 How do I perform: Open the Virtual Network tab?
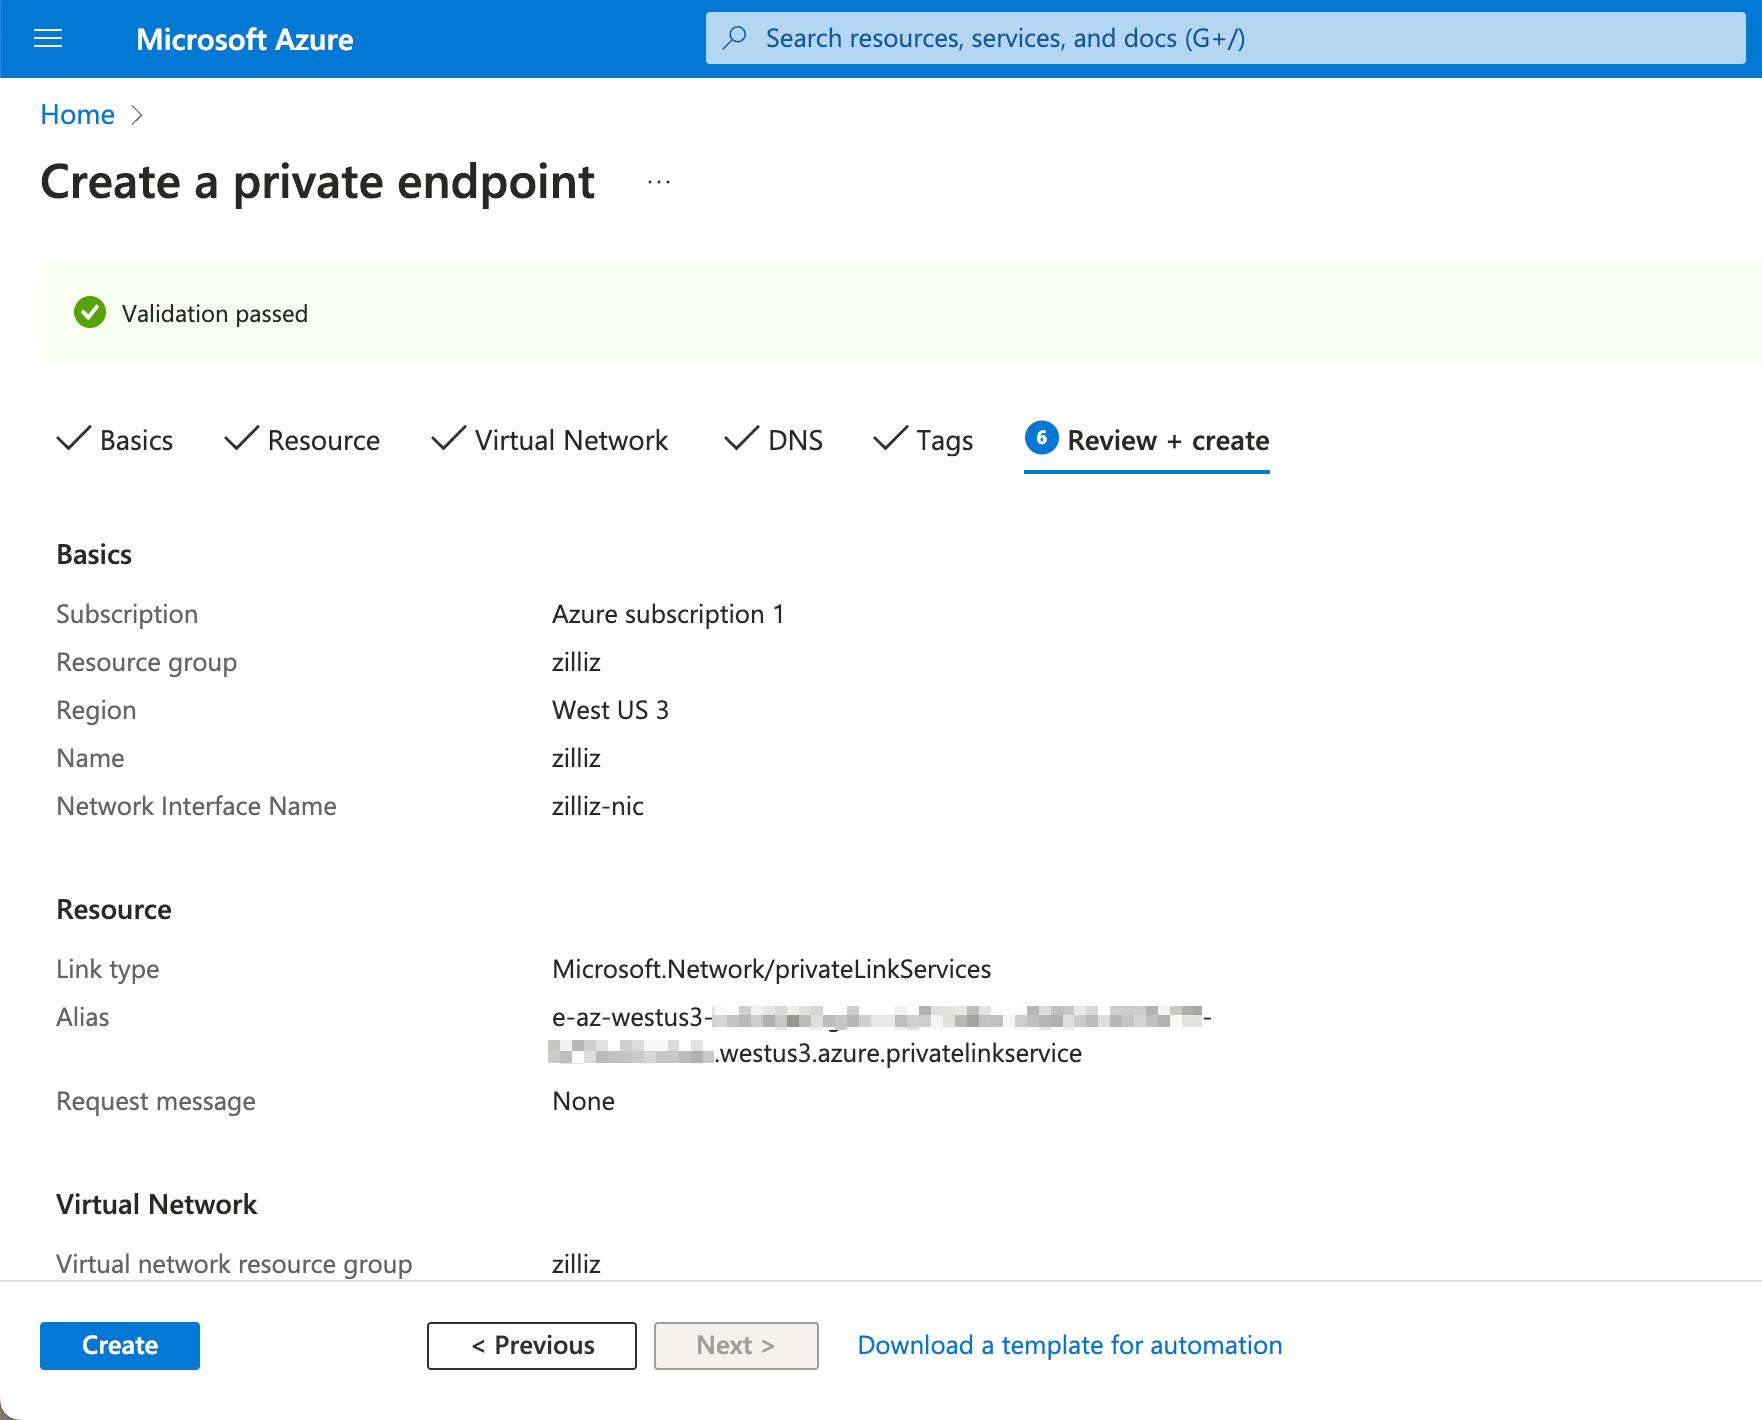tap(571, 441)
